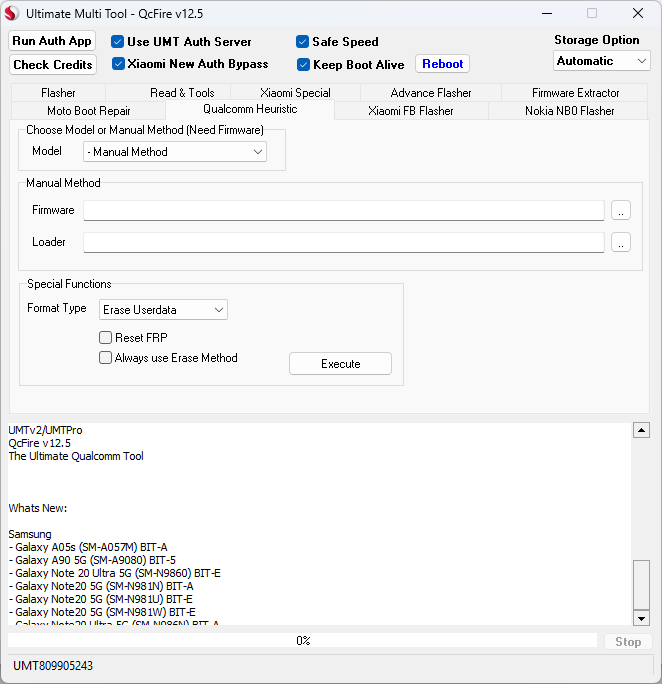This screenshot has height=684, width=662.
Task: Select the Qualcomm Heuristic tab
Action: tap(250, 109)
